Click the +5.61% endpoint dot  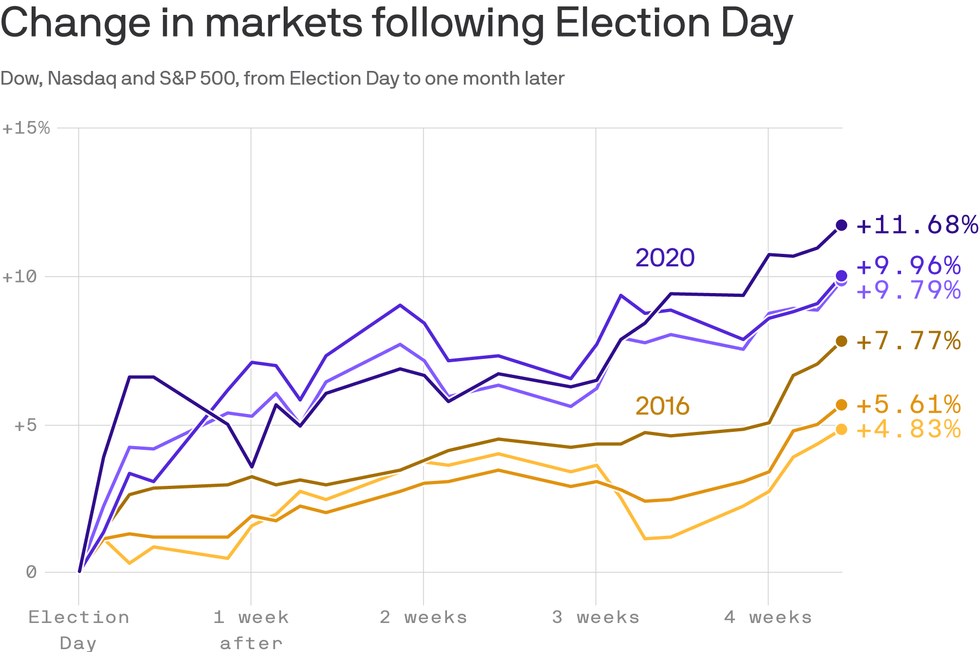[x=841, y=405]
